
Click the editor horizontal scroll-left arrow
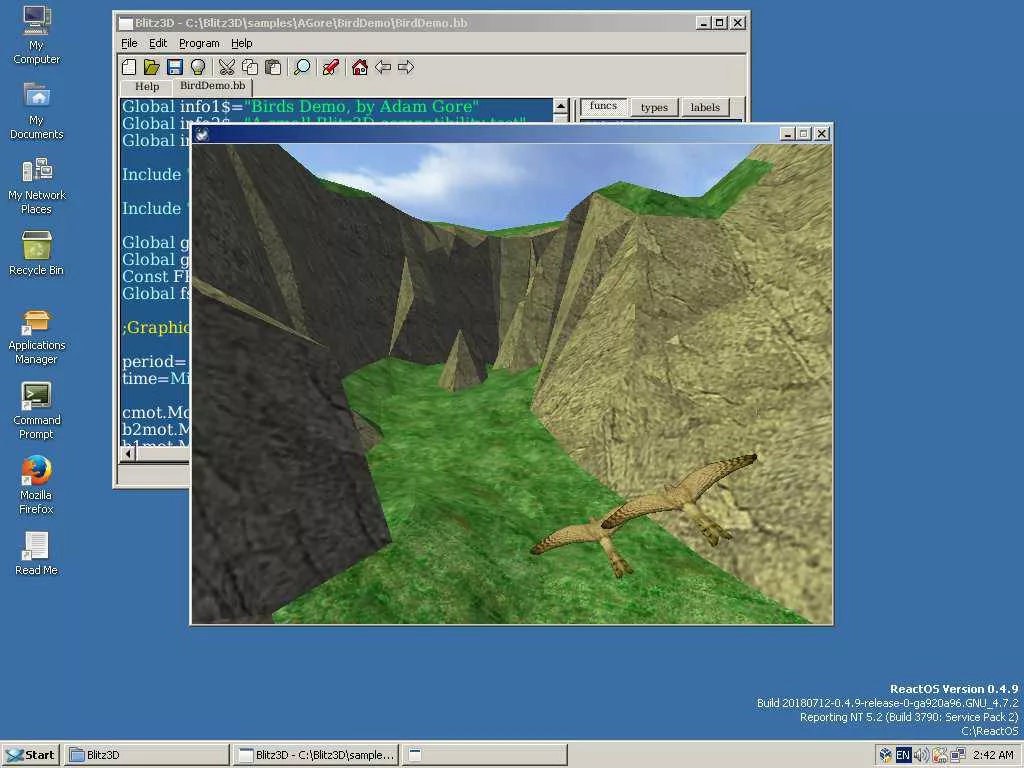point(128,453)
